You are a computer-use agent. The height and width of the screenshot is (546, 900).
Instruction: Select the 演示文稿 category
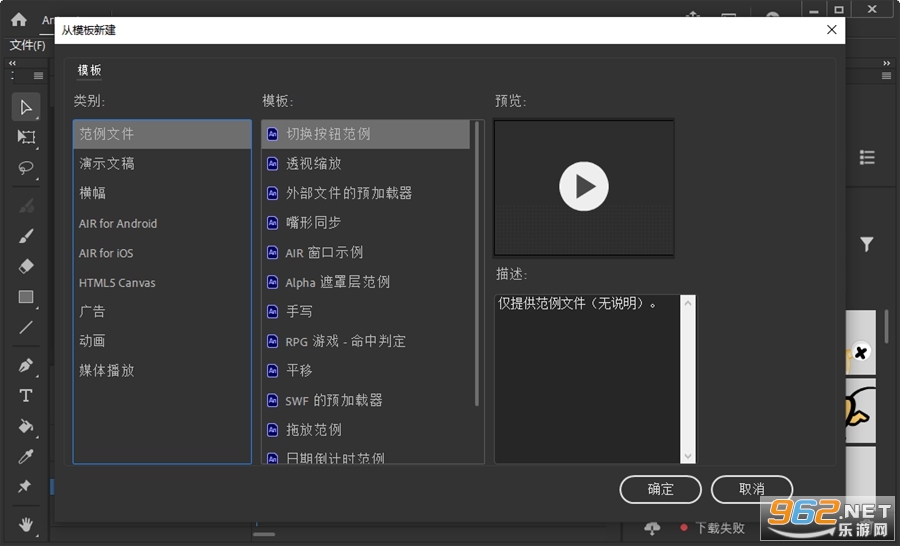162,164
